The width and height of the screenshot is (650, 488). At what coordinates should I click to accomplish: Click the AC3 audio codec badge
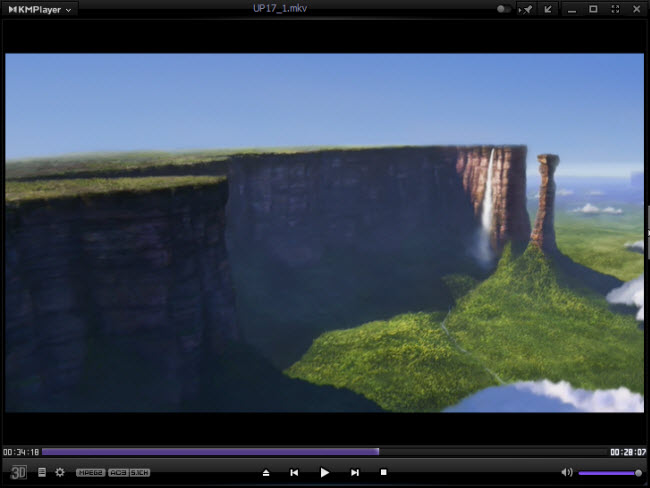(x=118, y=473)
